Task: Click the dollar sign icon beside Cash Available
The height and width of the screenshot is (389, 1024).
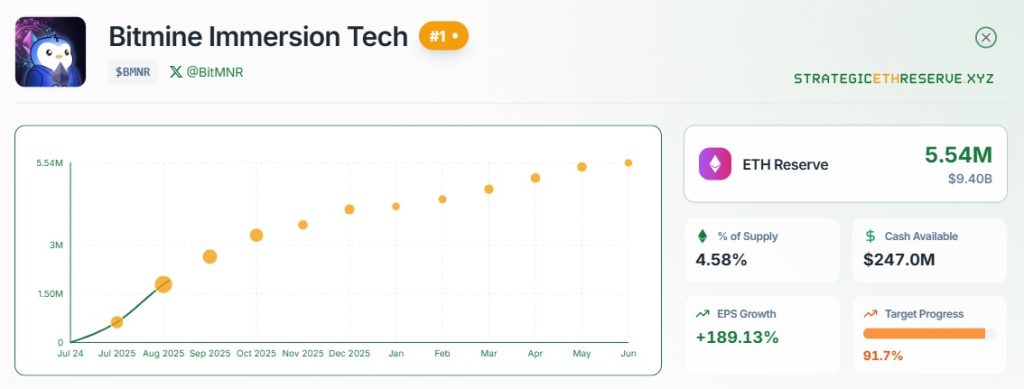Action: coord(870,236)
